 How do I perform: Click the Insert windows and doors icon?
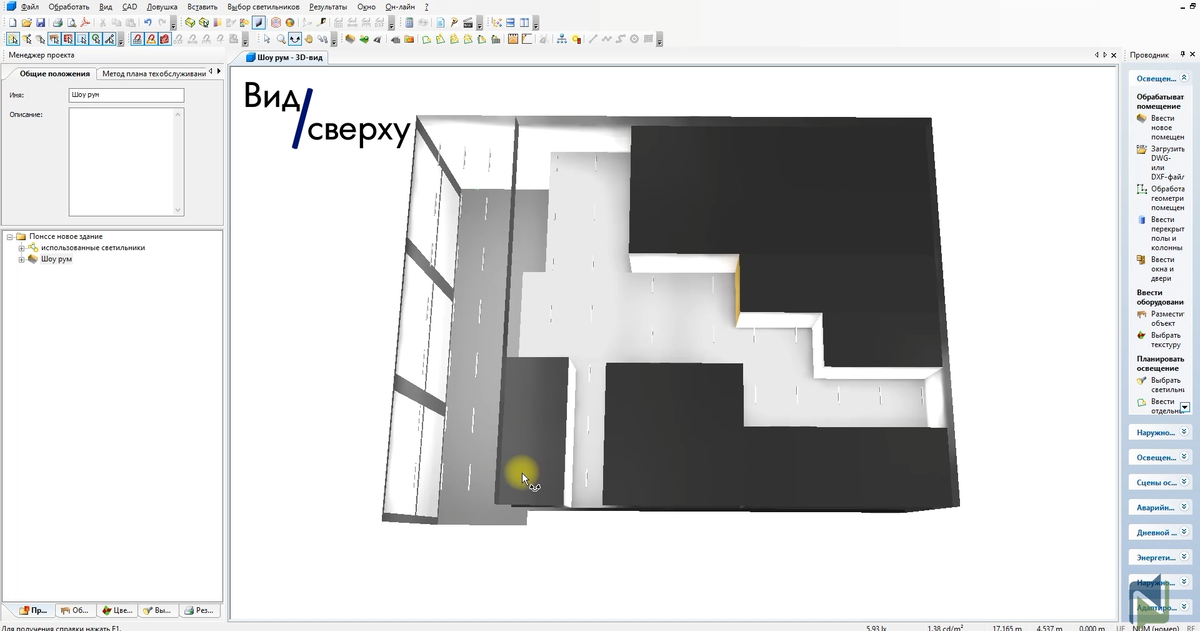(1141, 260)
